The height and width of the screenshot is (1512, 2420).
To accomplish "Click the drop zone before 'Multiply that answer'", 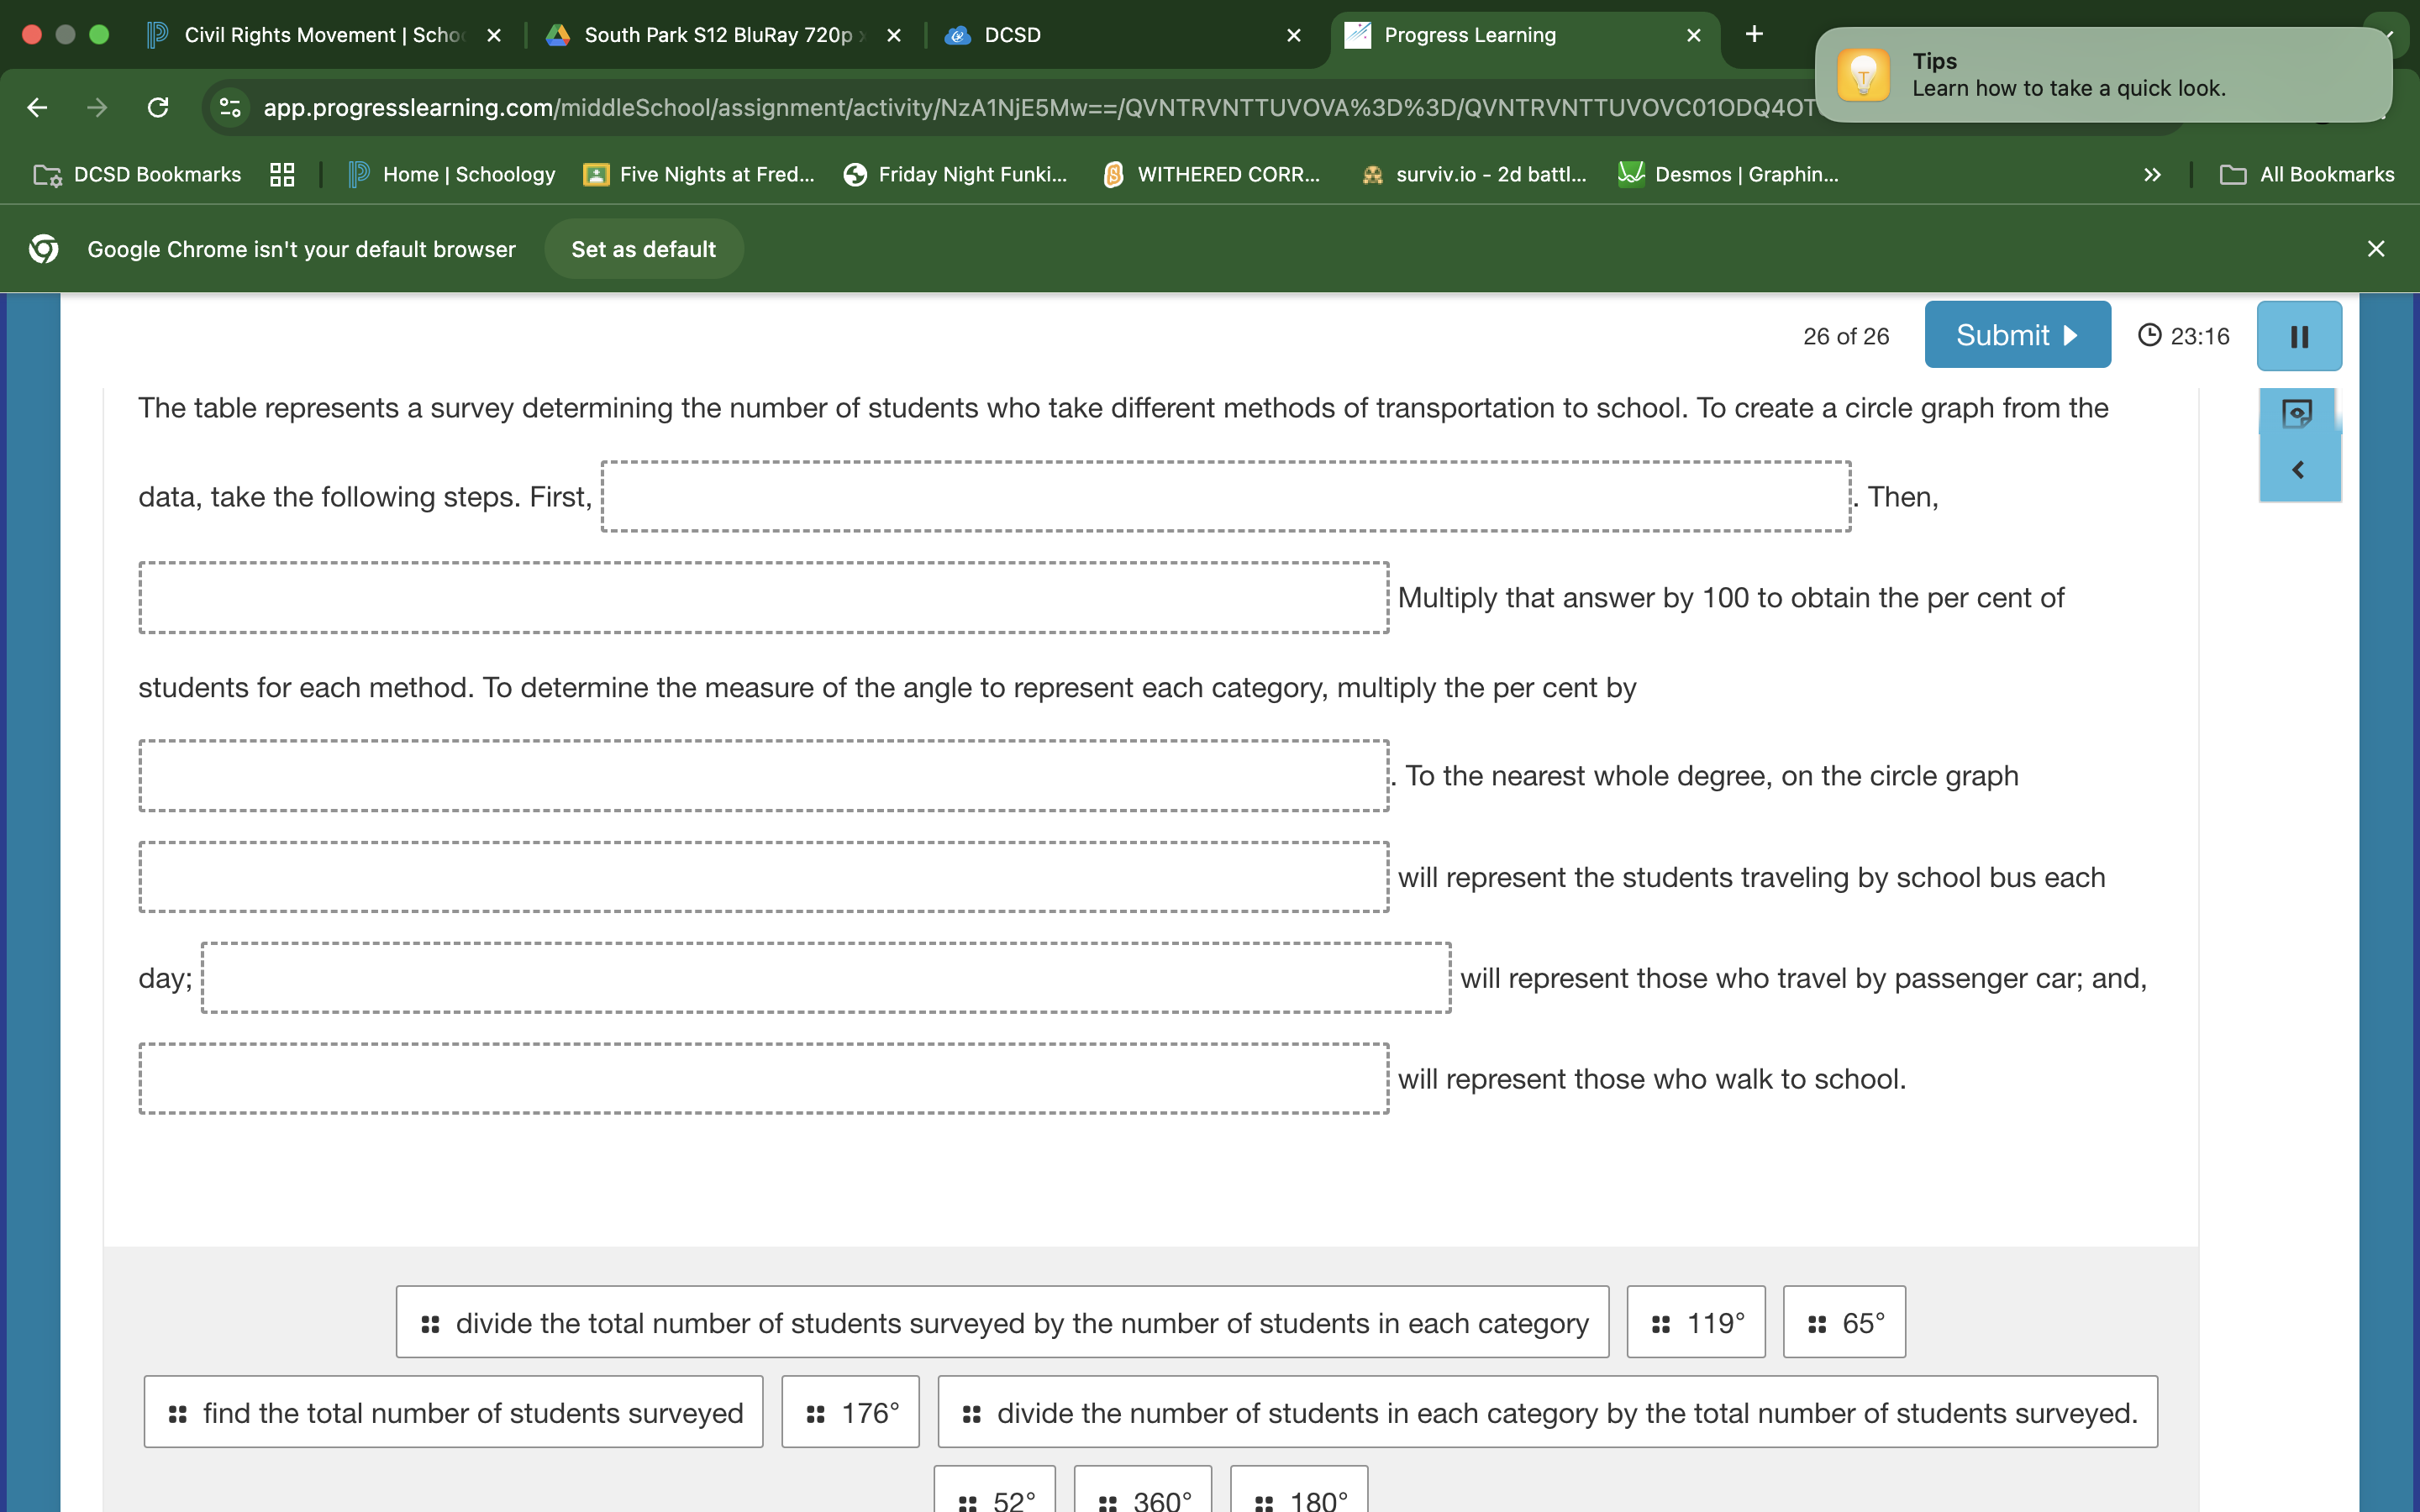I will click(x=764, y=597).
